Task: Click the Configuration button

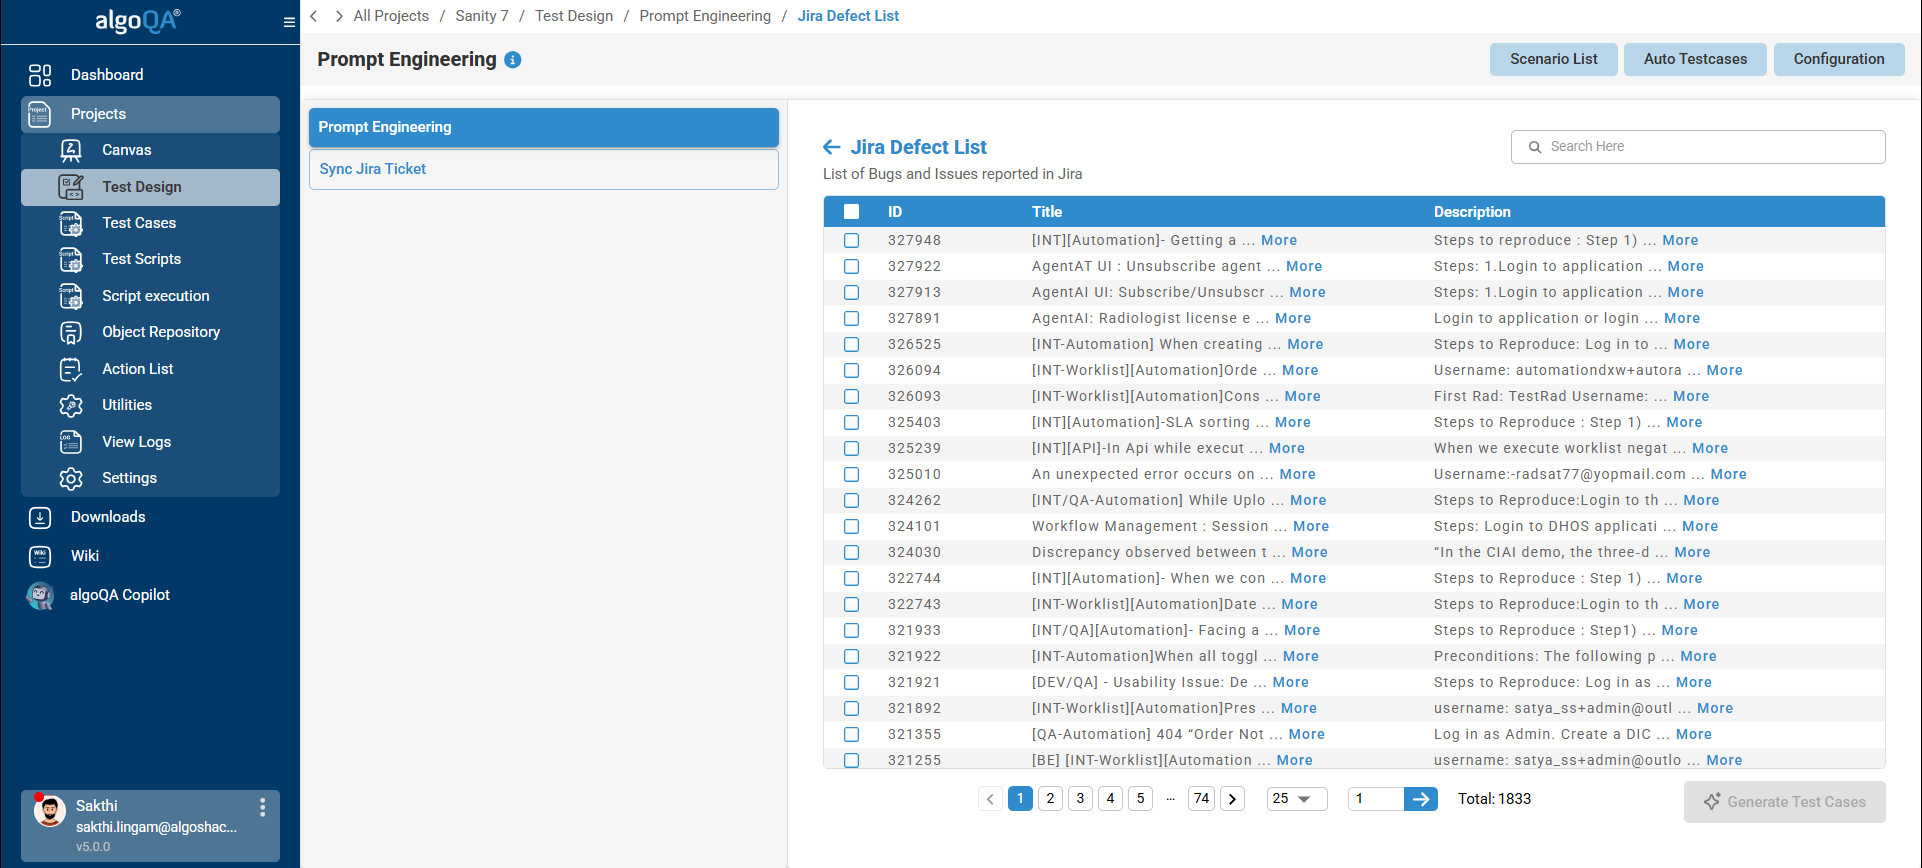Action: click(1839, 60)
